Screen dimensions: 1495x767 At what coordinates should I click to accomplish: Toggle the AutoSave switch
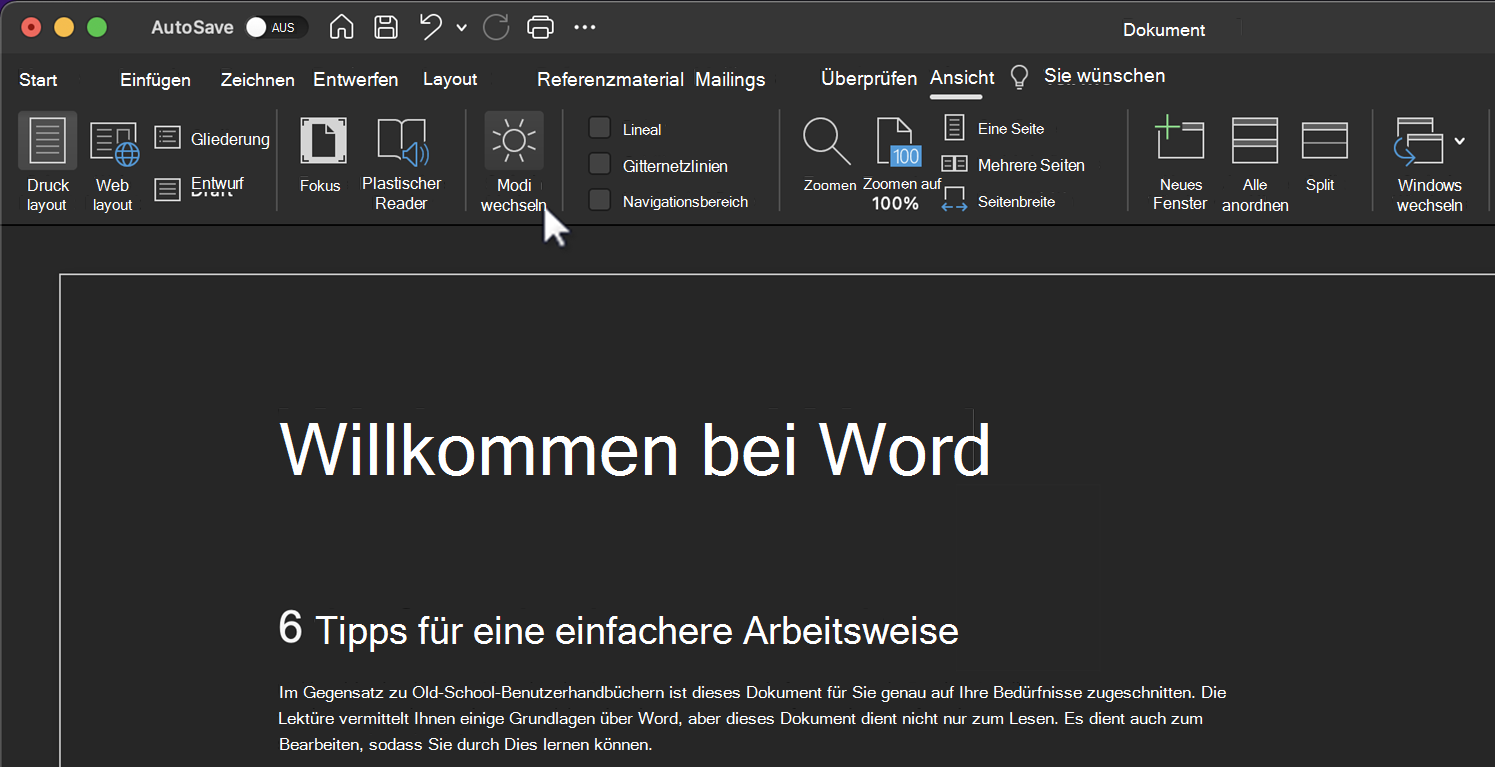coord(276,28)
